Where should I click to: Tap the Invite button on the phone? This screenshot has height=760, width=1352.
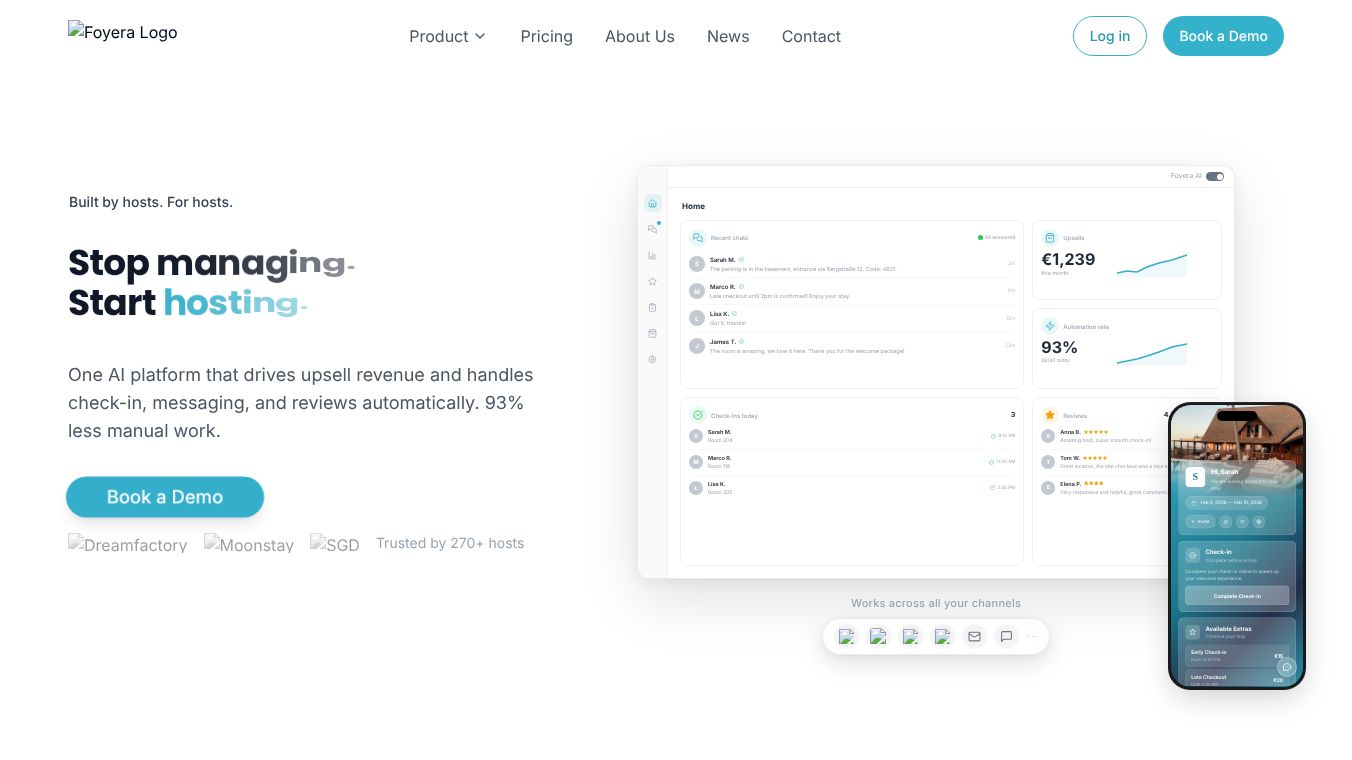[1200, 521]
